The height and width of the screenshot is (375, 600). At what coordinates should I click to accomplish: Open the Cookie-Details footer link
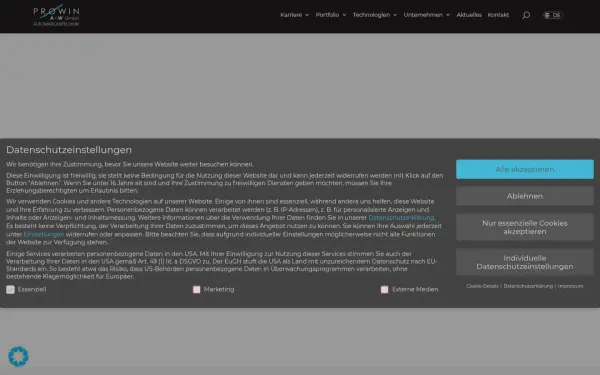pos(482,286)
